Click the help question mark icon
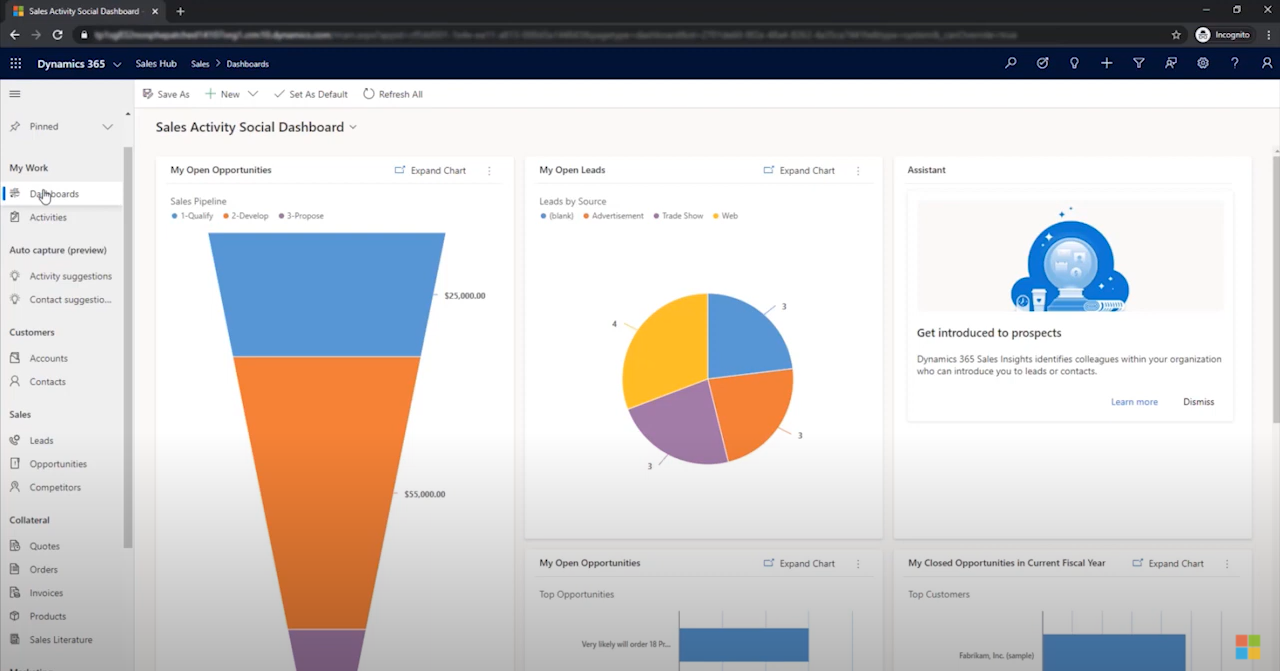 [x=1234, y=63]
